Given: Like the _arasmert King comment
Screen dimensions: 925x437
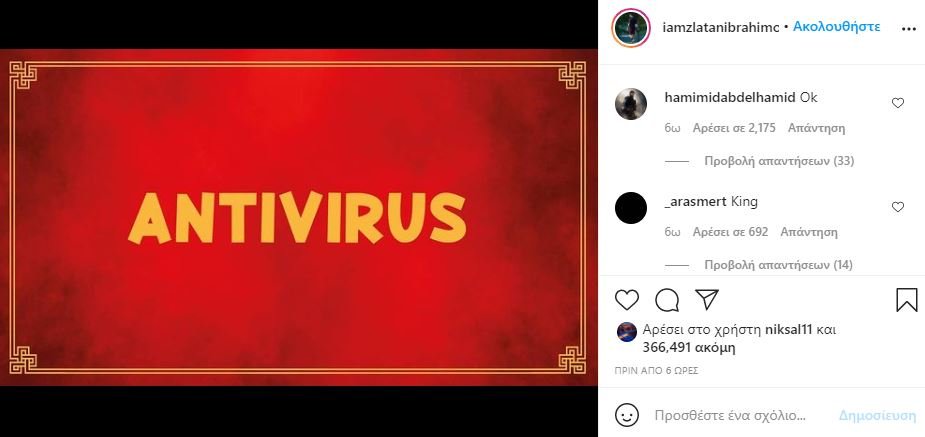Looking at the screenshot, I should (897, 207).
